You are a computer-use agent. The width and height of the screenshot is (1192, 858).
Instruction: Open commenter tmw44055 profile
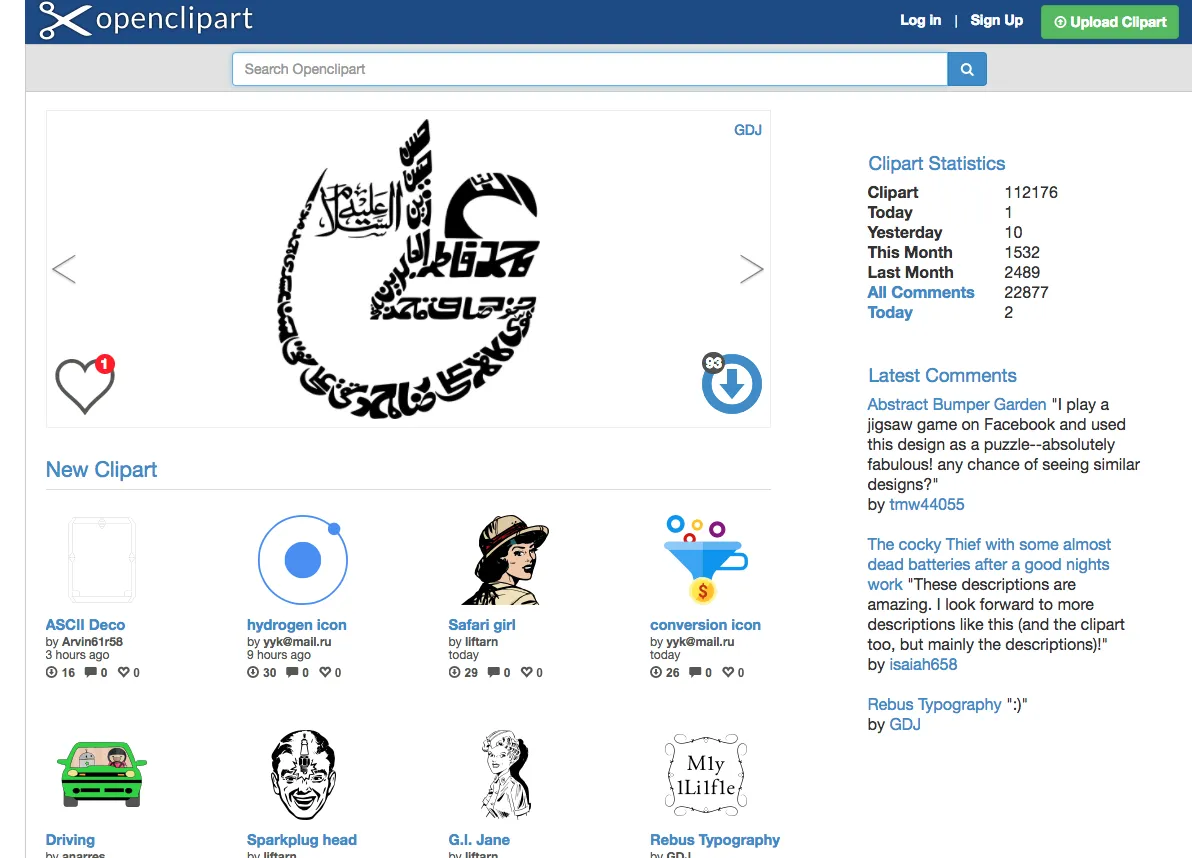coord(927,505)
